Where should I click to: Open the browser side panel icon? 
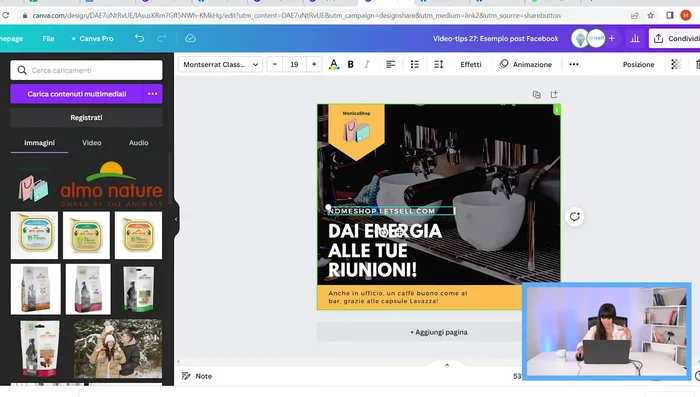[x=670, y=15]
